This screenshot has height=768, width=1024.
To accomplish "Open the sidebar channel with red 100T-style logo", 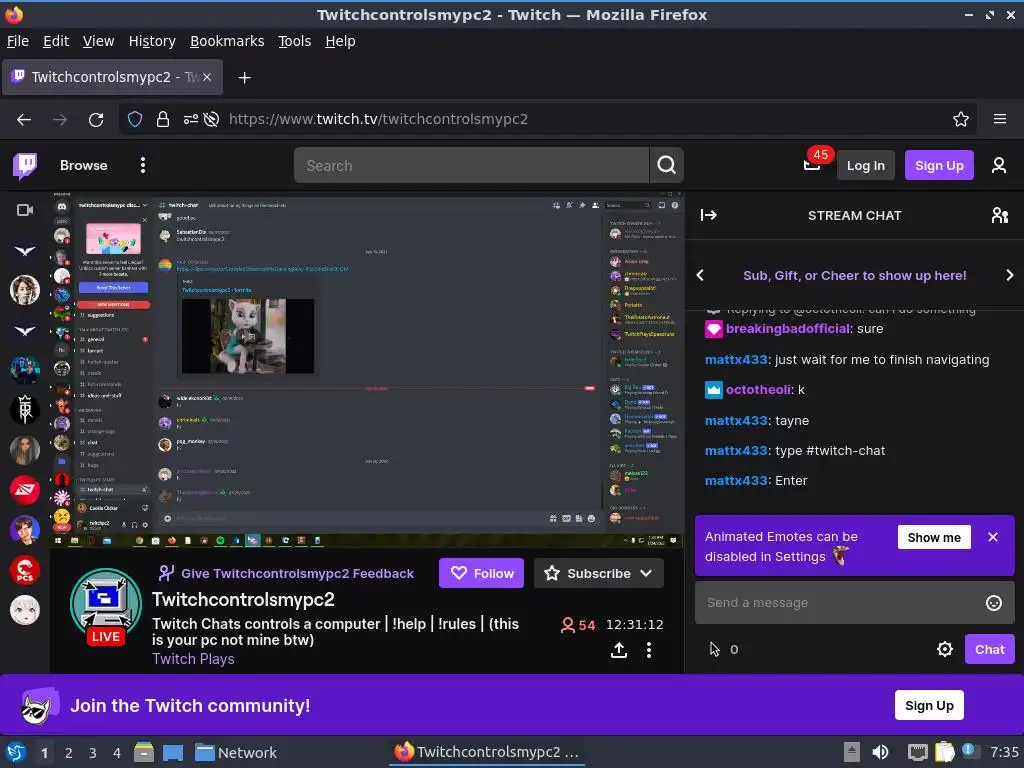I will click(x=25, y=490).
